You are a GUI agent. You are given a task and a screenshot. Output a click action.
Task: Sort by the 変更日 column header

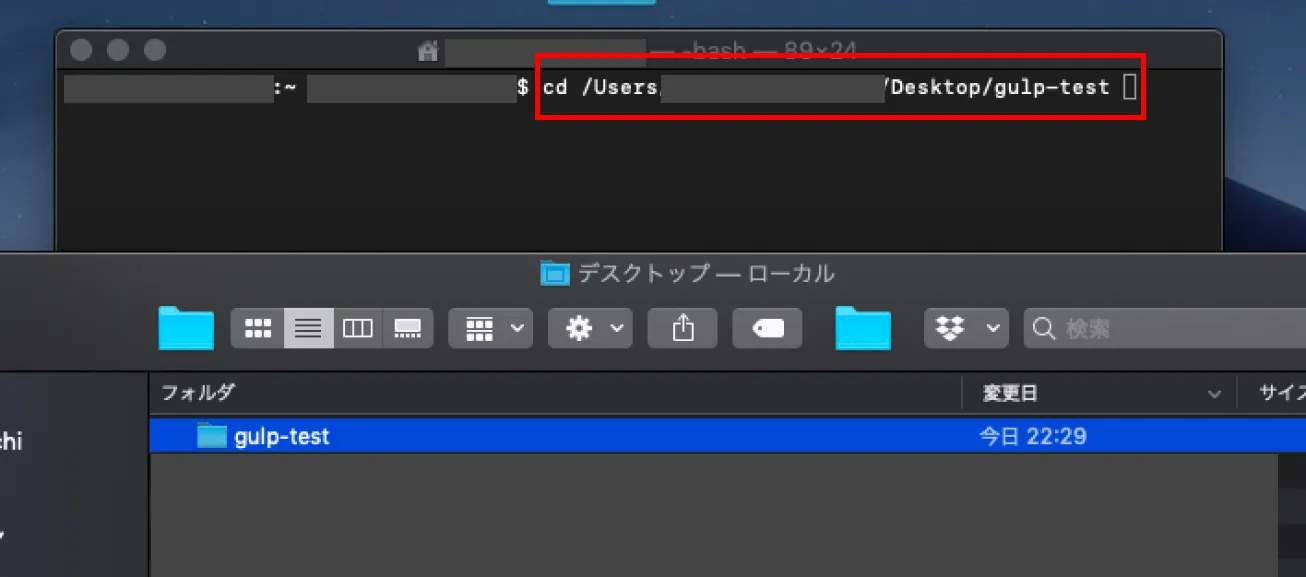(x=1010, y=394)
